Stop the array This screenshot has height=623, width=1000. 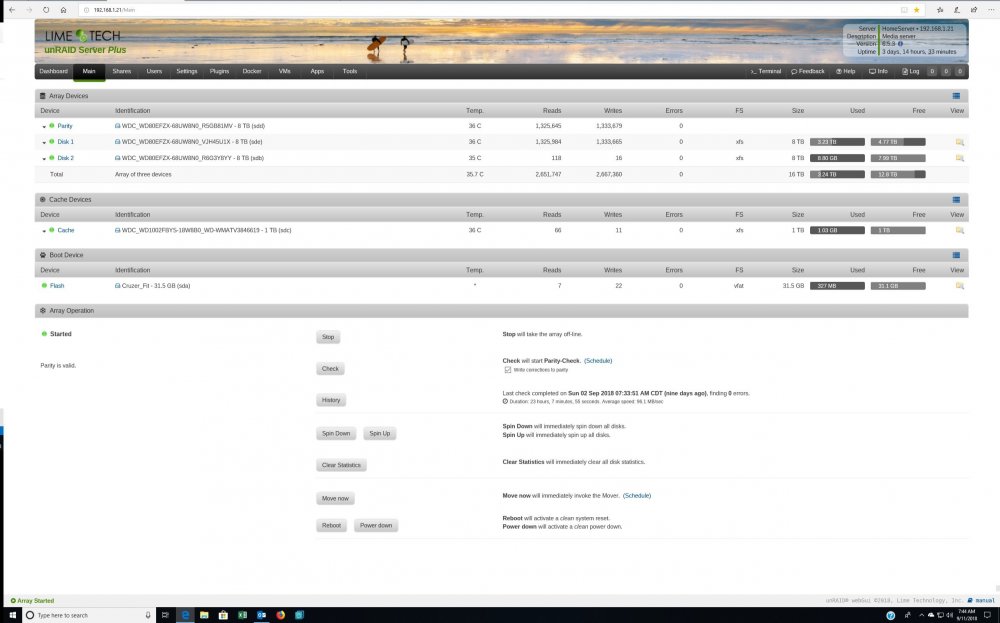coord(328,337)
